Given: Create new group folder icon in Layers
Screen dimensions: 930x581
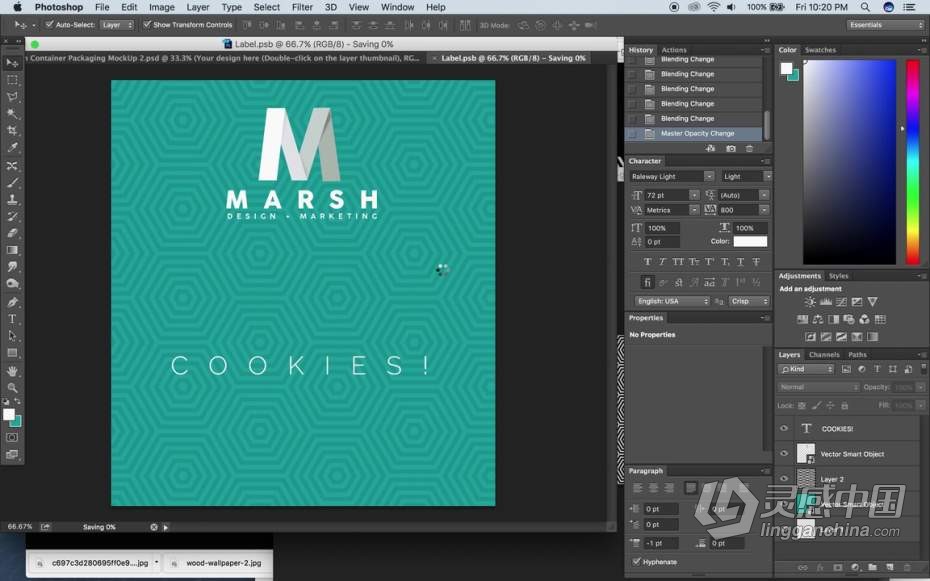Looking at the screenshot, I should pyautogui.click(x=872, y=568).
